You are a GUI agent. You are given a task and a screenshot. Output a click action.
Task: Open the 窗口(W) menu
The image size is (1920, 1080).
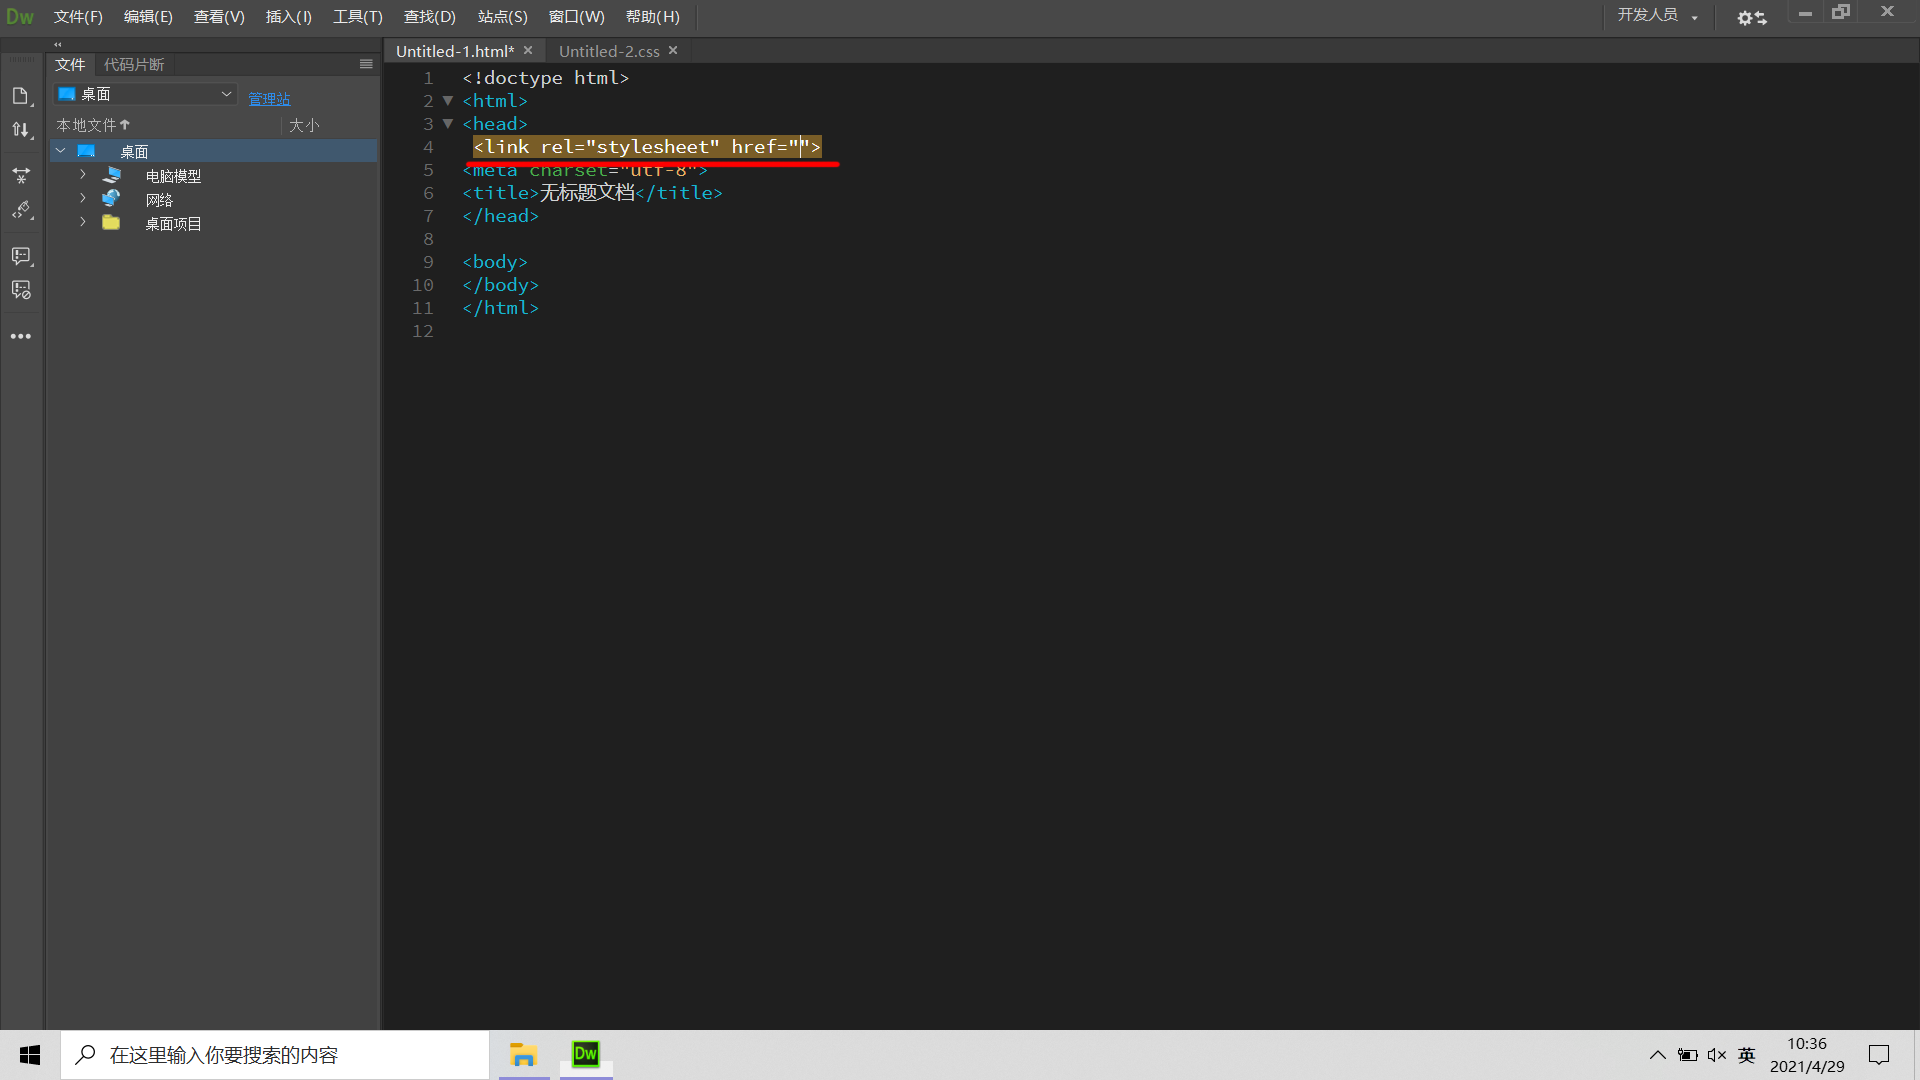pyautogui.click(x=576, y=17)
